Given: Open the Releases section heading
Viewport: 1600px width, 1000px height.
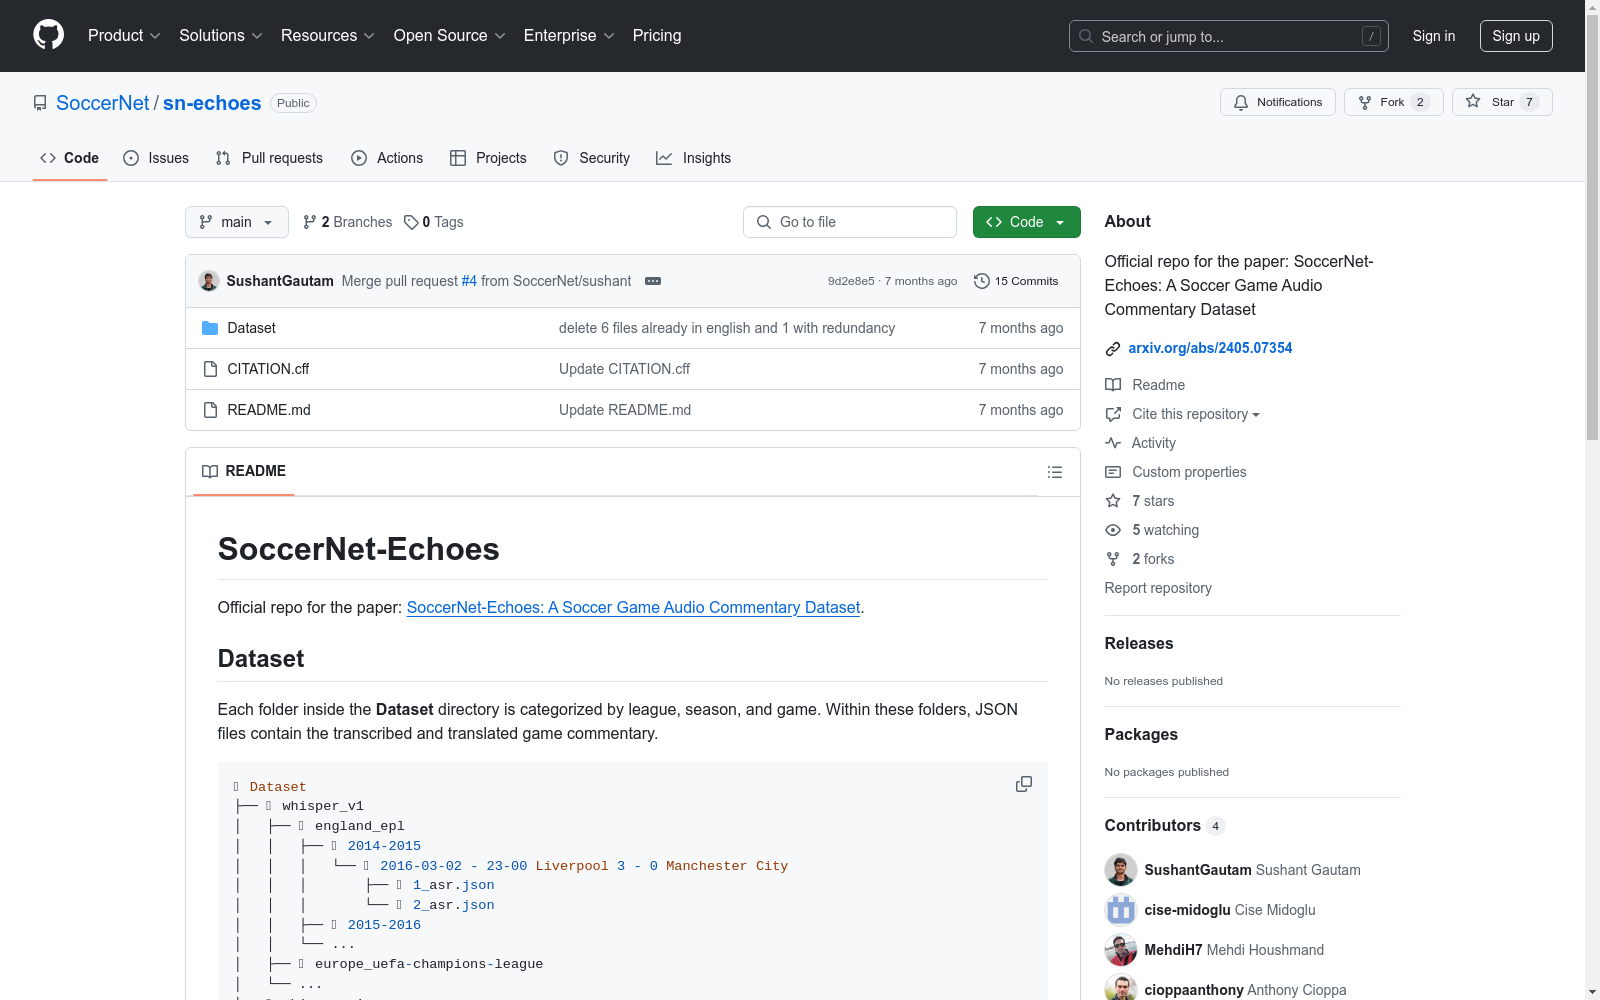Looking at the screenshot, I should click(1139, 643).
